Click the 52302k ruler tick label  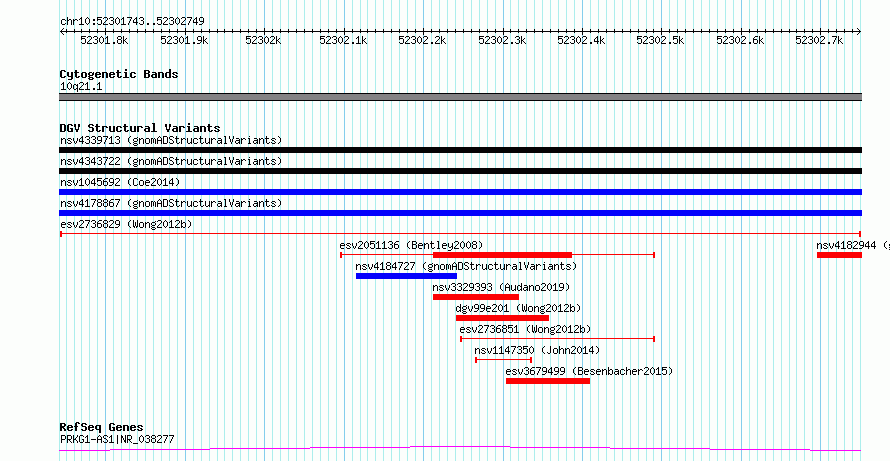(x=263, y=41)
